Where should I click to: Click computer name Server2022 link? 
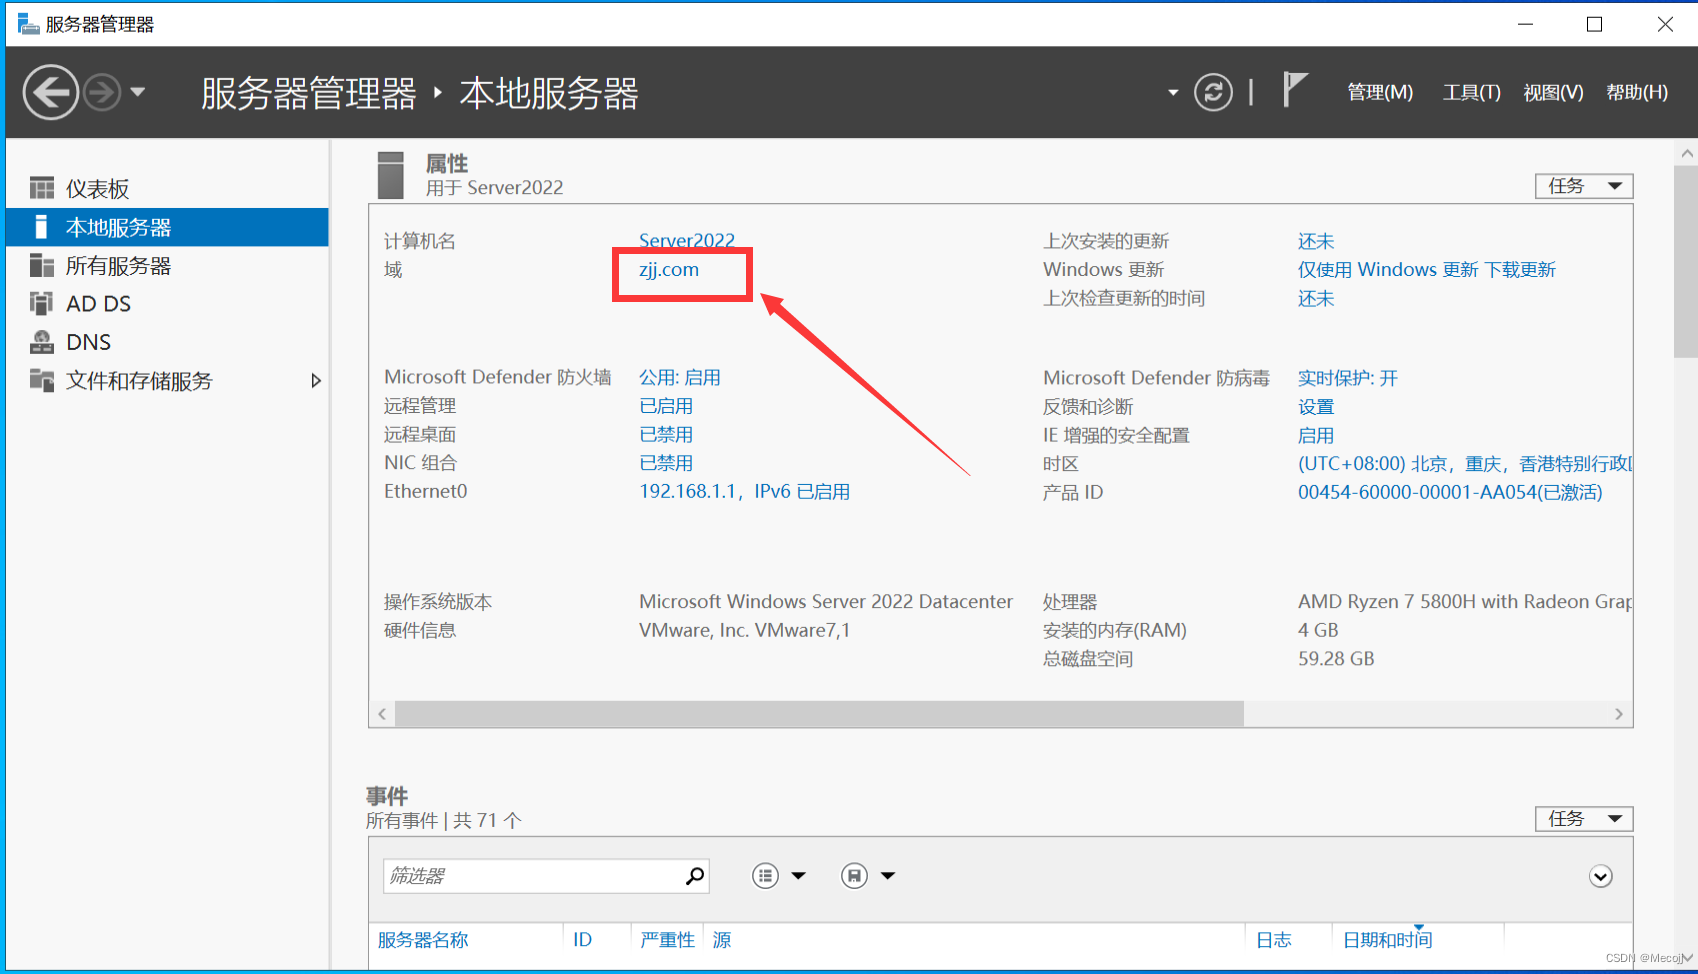coord(687,241)
